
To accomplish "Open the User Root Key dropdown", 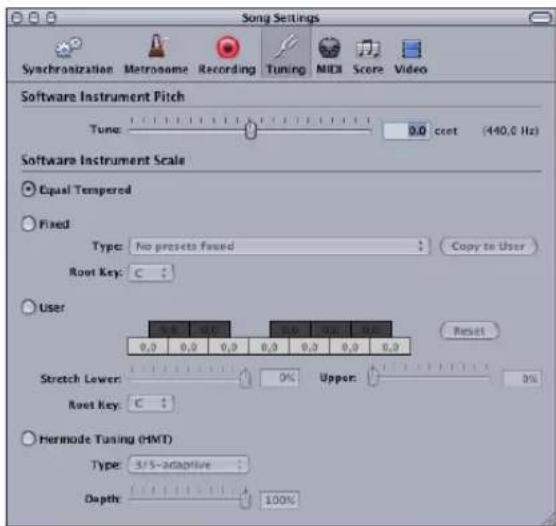I will pos(151,404).
